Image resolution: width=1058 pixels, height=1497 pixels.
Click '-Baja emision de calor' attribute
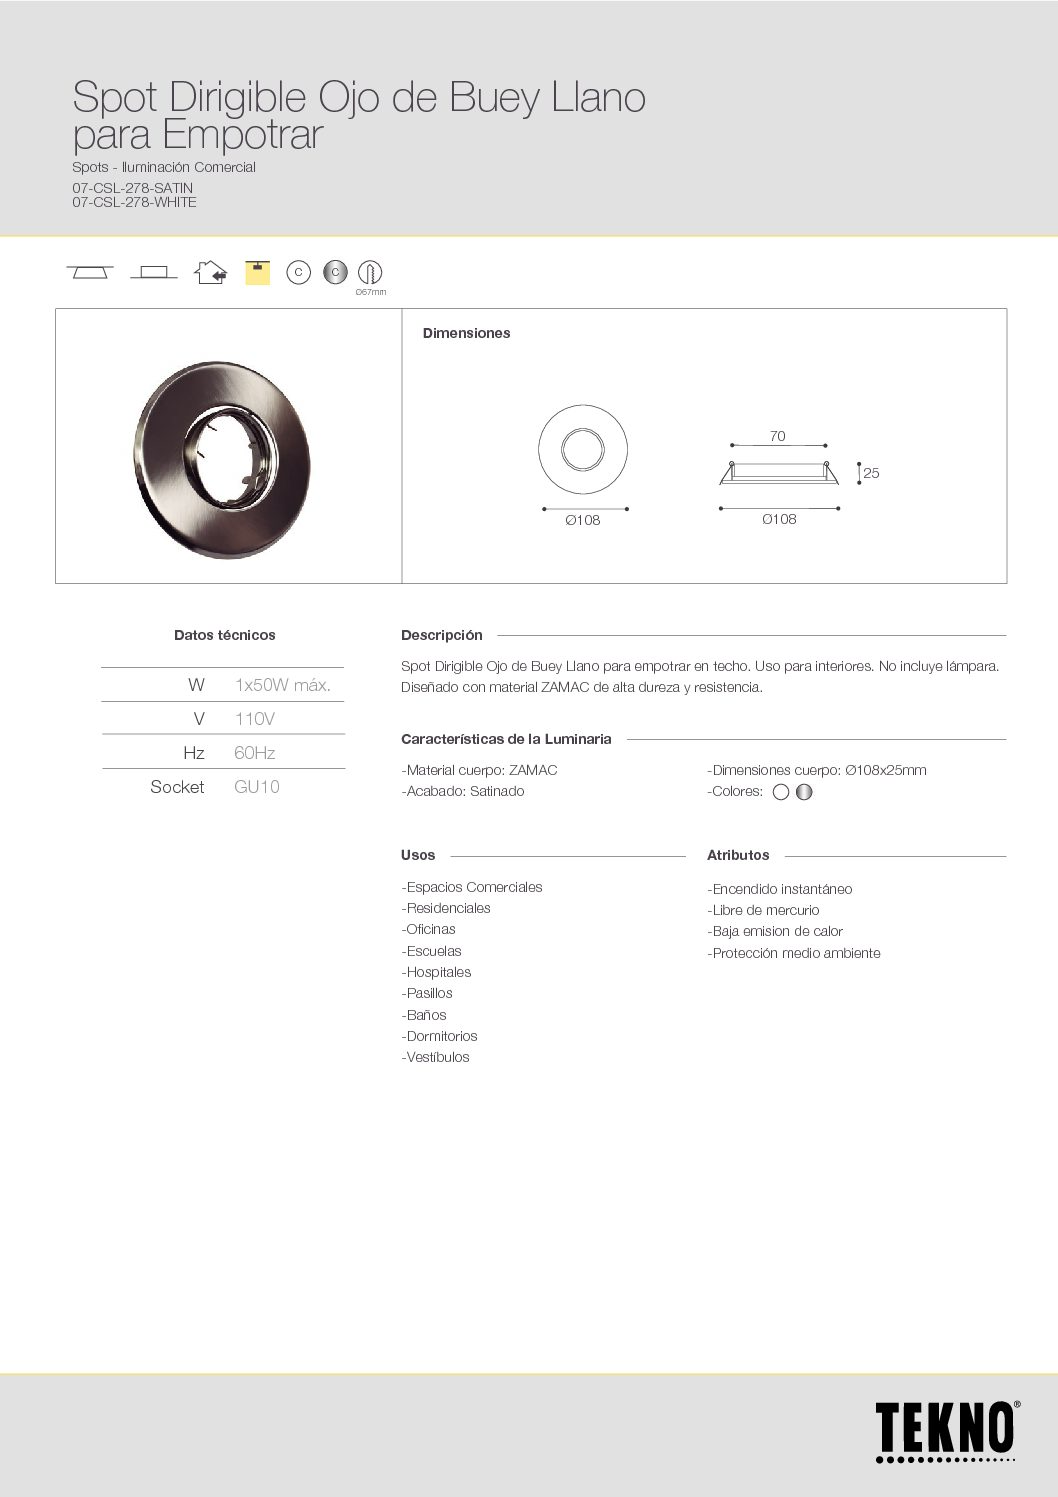775,931
